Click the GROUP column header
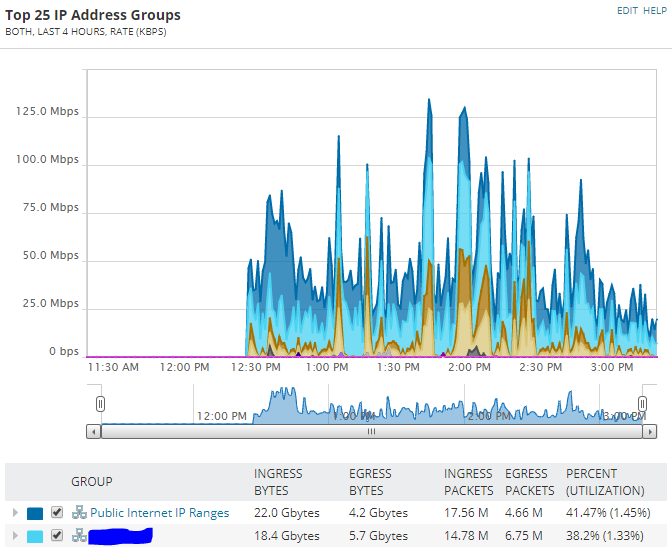This screenshot has height=549, width=672. coord(92,481)
